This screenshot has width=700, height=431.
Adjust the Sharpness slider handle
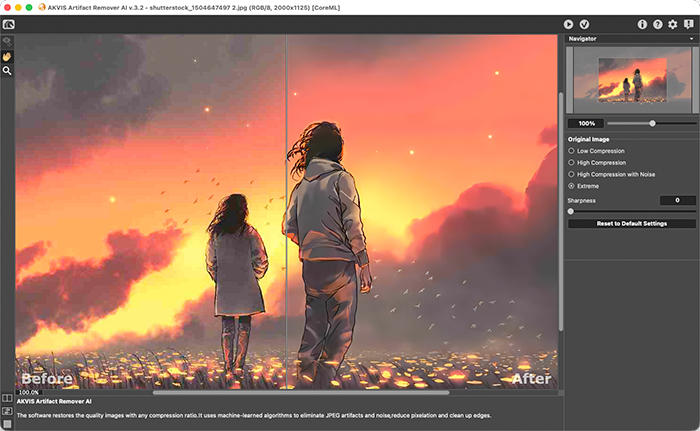click(571, 211)
